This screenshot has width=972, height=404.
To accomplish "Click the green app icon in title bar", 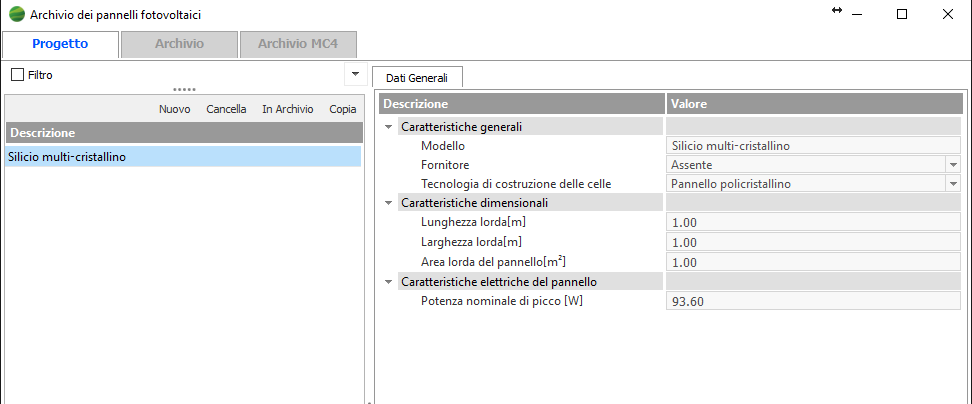I will point(17,14).
